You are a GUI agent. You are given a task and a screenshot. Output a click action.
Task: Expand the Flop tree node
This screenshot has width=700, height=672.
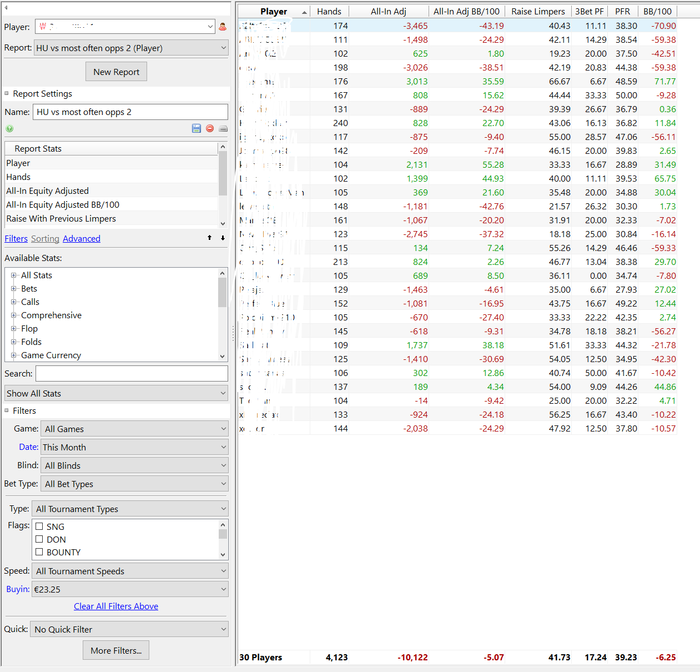pos(13,329)
